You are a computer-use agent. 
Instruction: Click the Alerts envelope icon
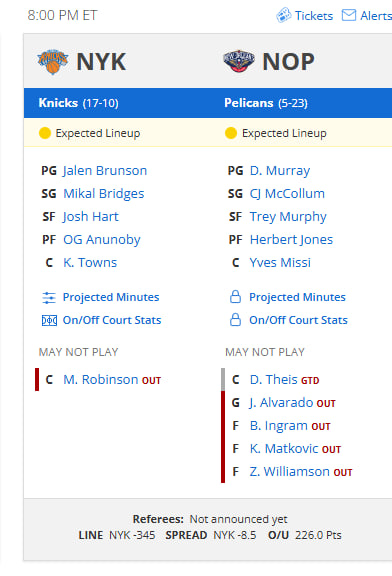tap(349, 15)
